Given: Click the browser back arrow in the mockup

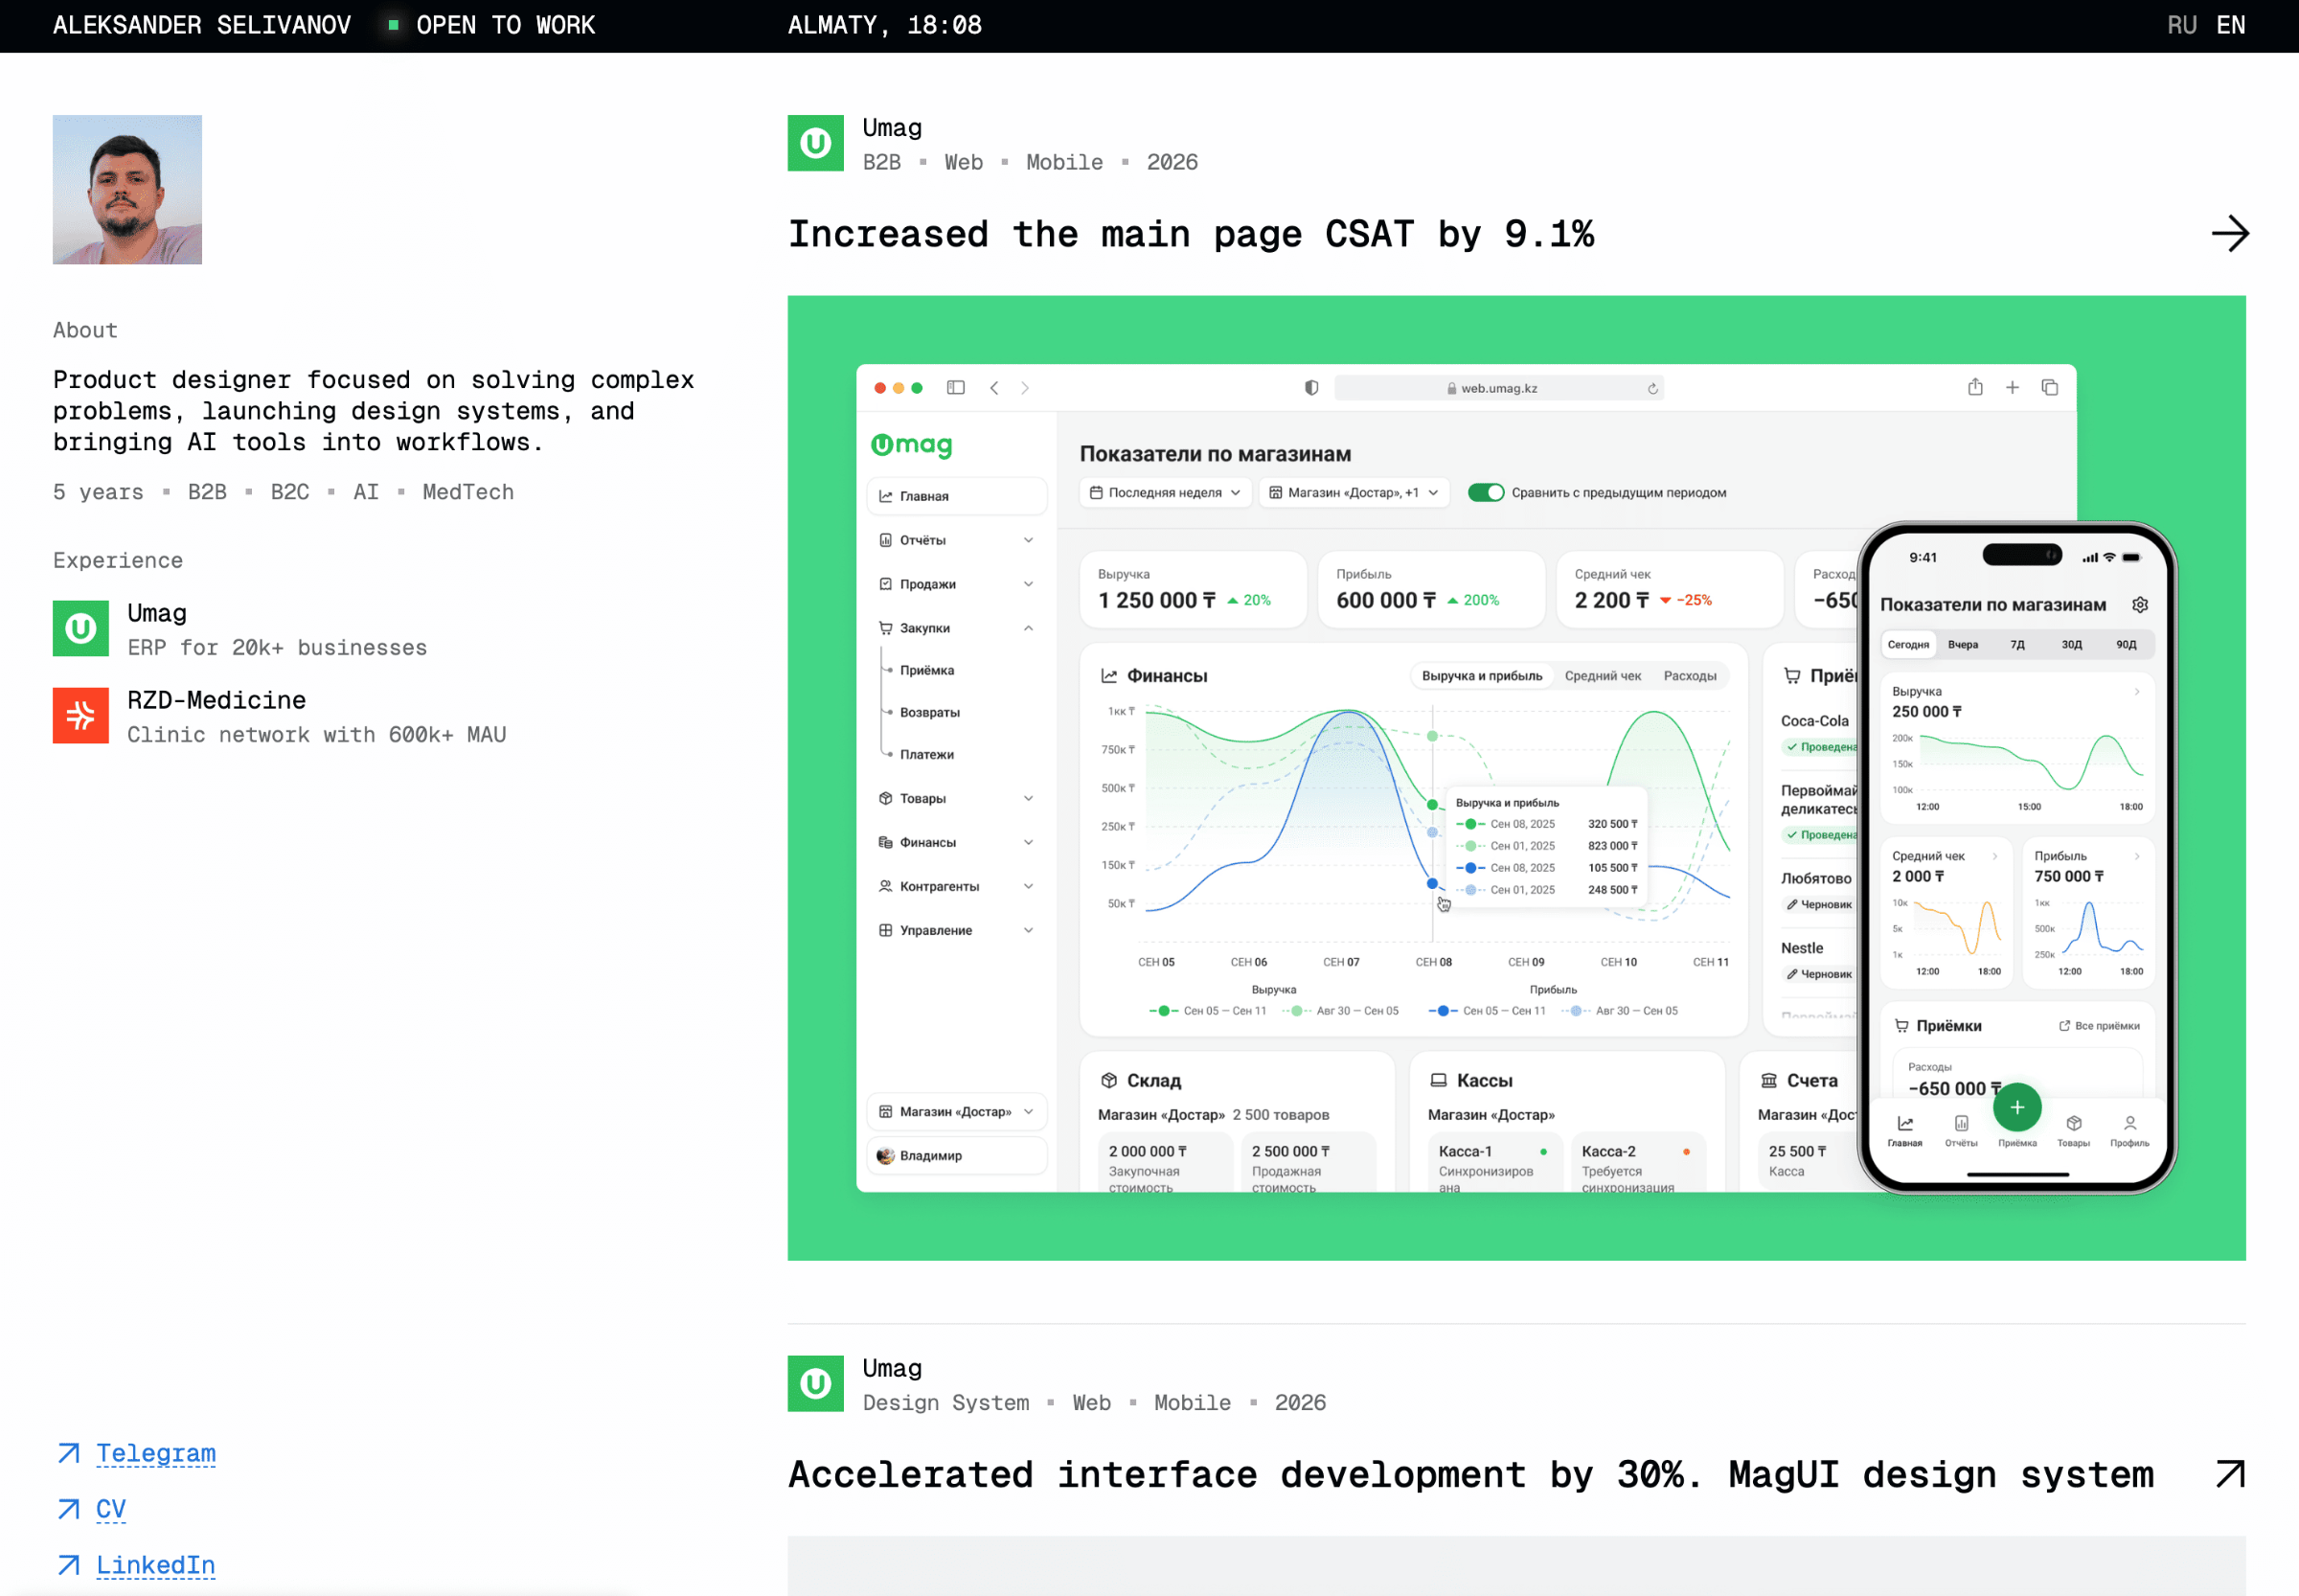Looking at the screenshot, I should (994, 388).
